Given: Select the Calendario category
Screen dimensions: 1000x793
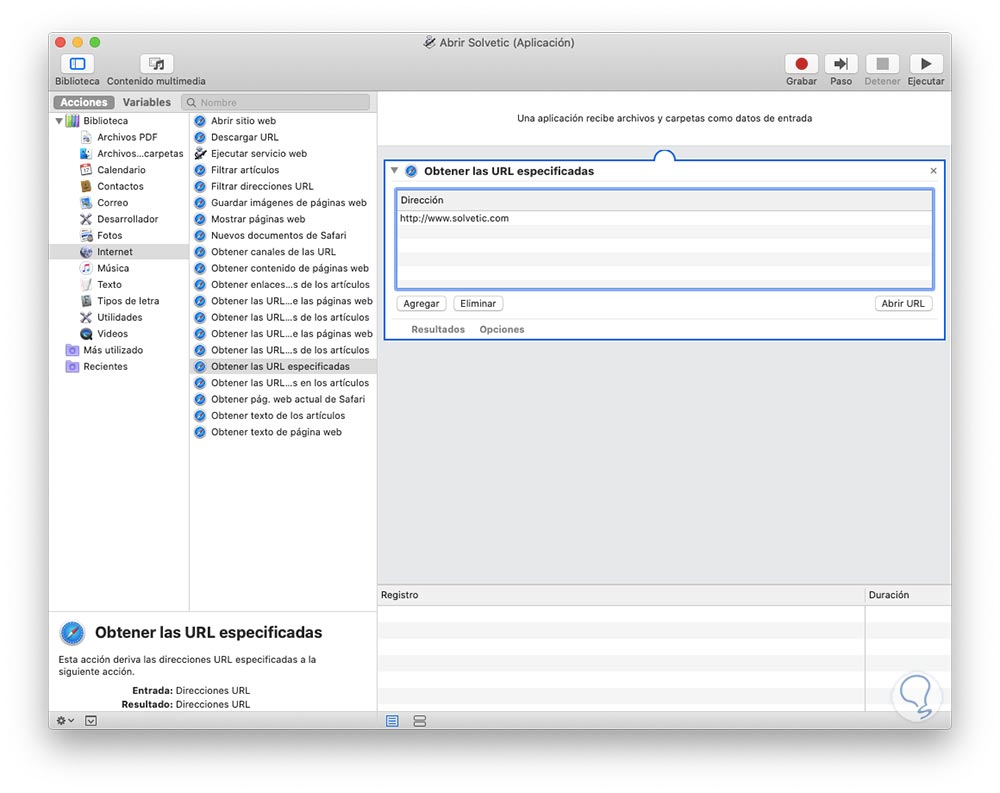Looking at the screenshot, I should coord(121,170).
